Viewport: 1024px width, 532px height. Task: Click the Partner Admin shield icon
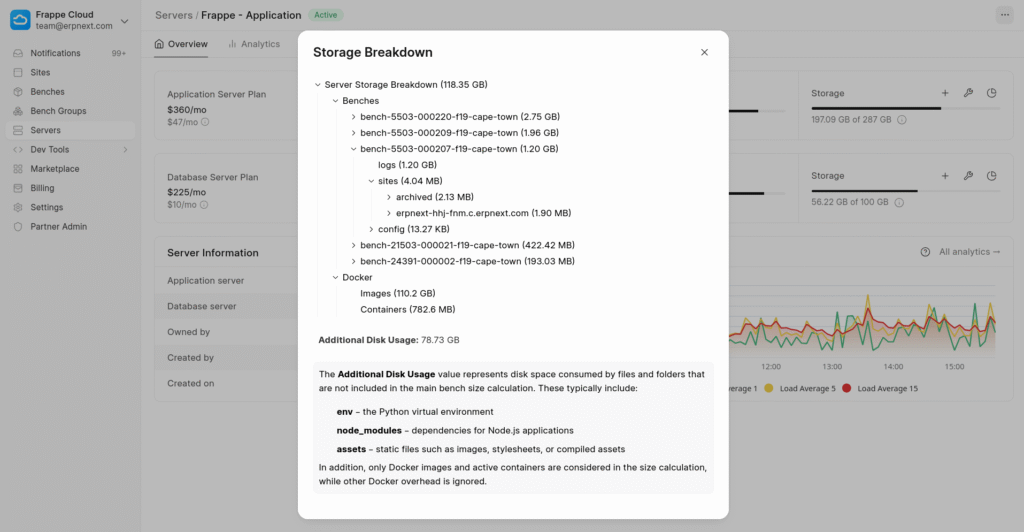[x=18, y=227]
